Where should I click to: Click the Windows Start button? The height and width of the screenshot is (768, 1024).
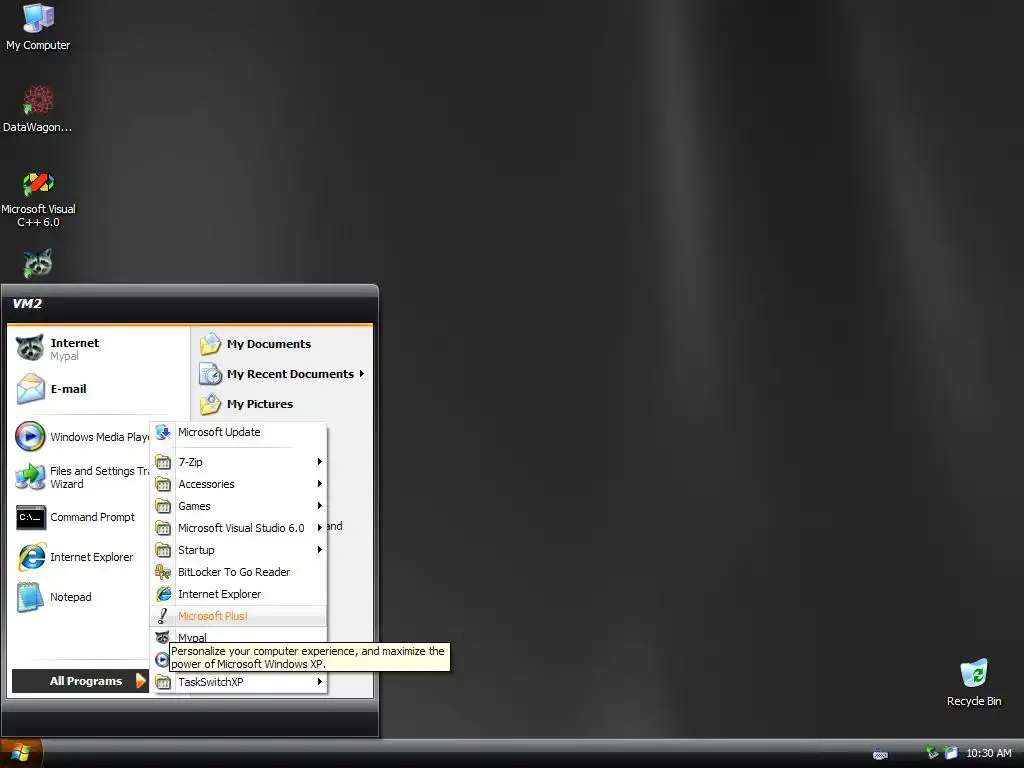point(21,753)
